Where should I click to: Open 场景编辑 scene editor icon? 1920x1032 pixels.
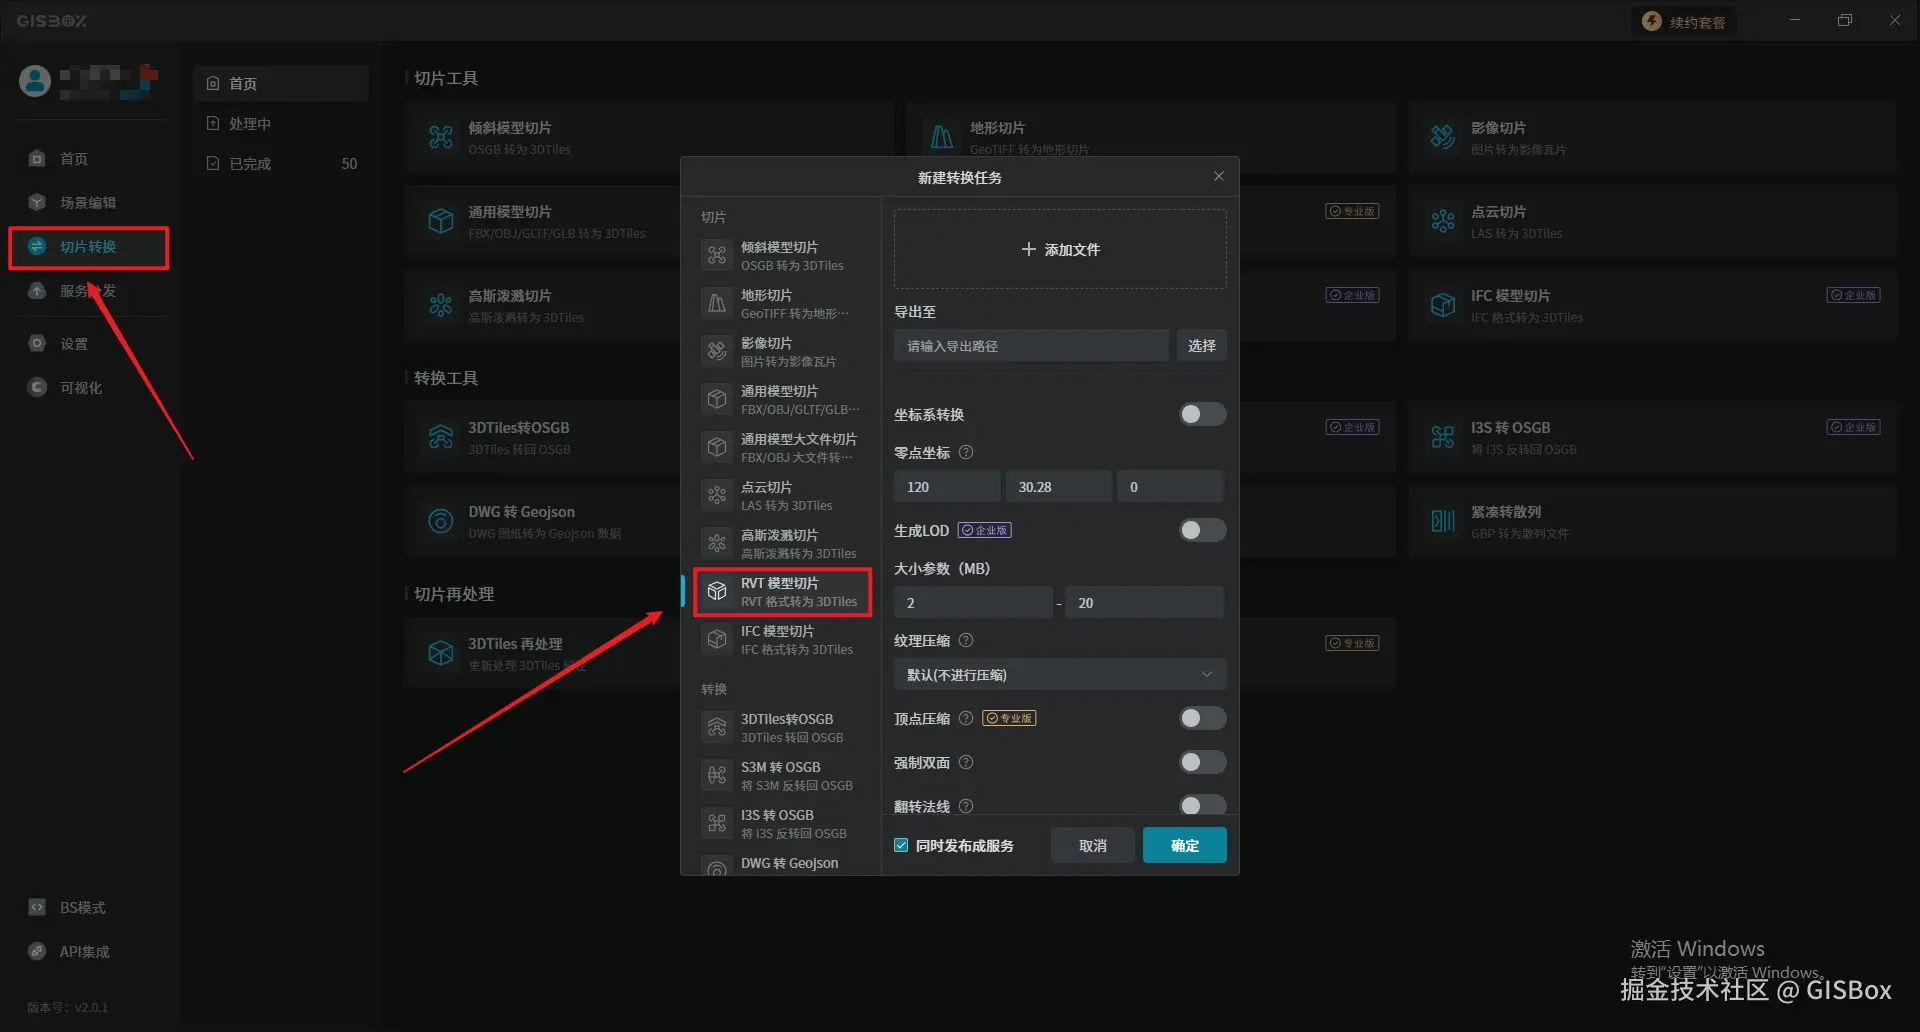tap(37, 202)
